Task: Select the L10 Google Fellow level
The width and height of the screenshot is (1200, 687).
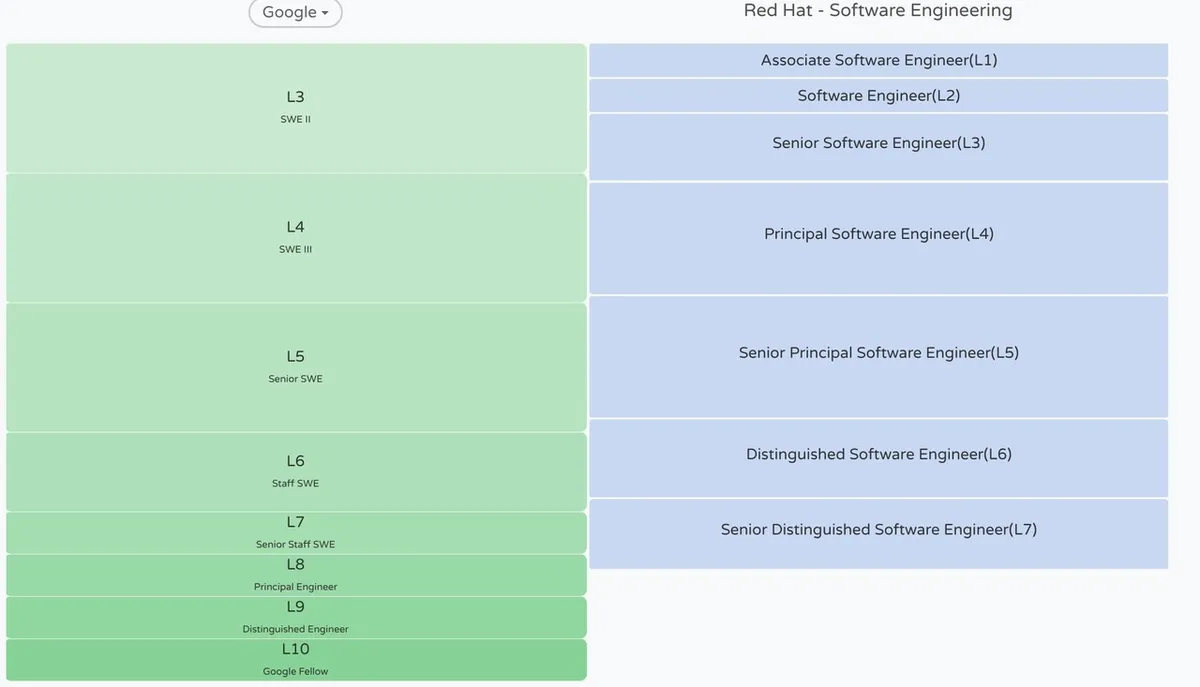Action: coord(296,659)
